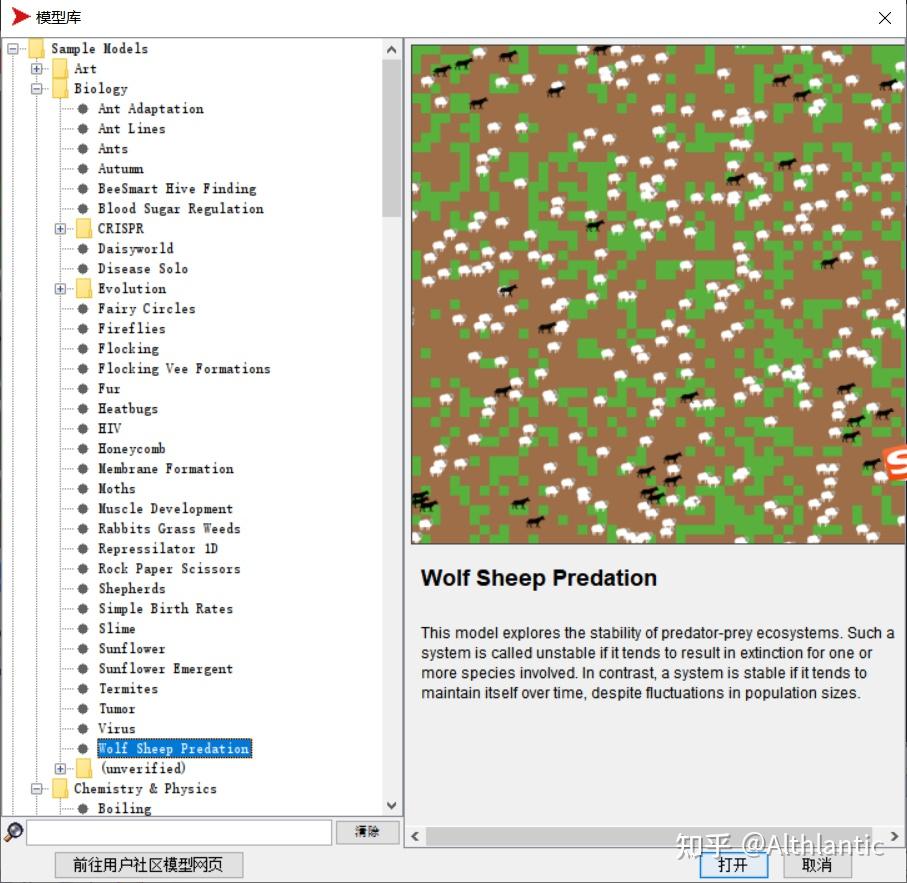
Task: Select the Moths model
Action: (116, 489)
